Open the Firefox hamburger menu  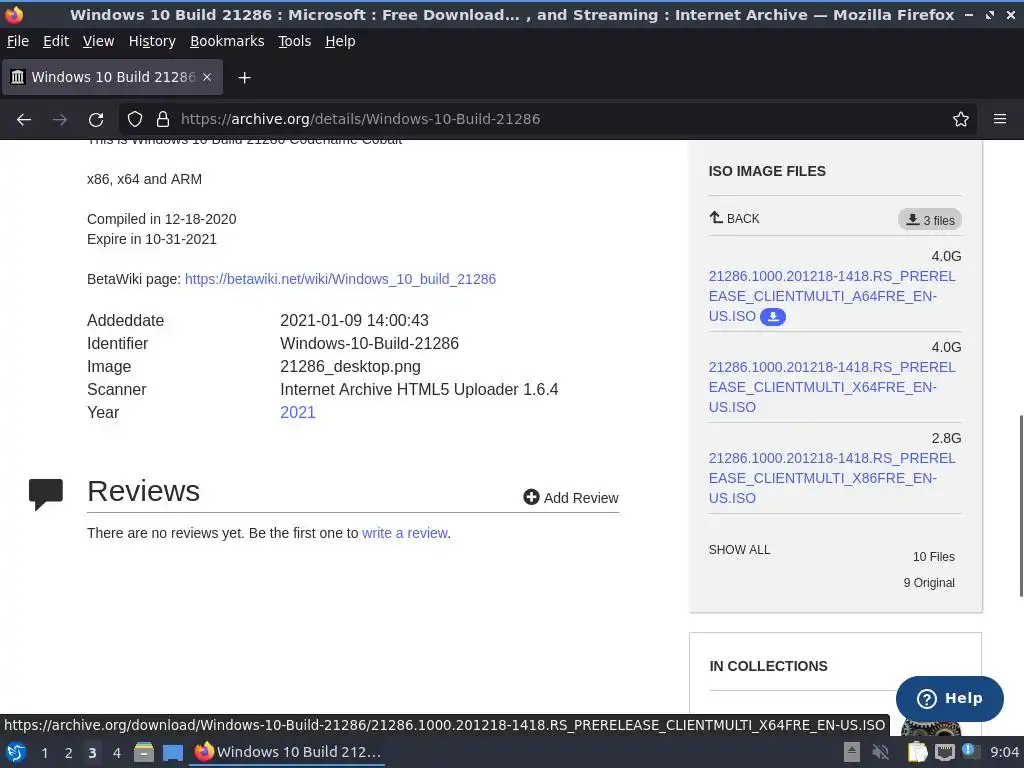(1000, 119)
